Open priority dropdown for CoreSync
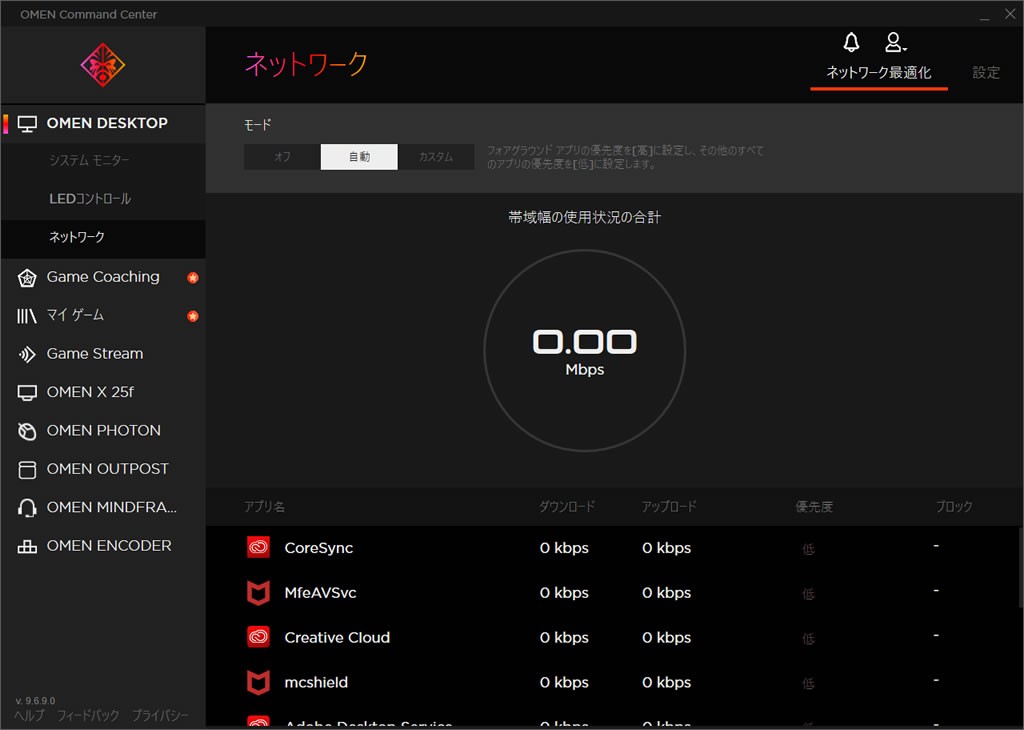The image size is (1024, 730). [x=808, y=549]
